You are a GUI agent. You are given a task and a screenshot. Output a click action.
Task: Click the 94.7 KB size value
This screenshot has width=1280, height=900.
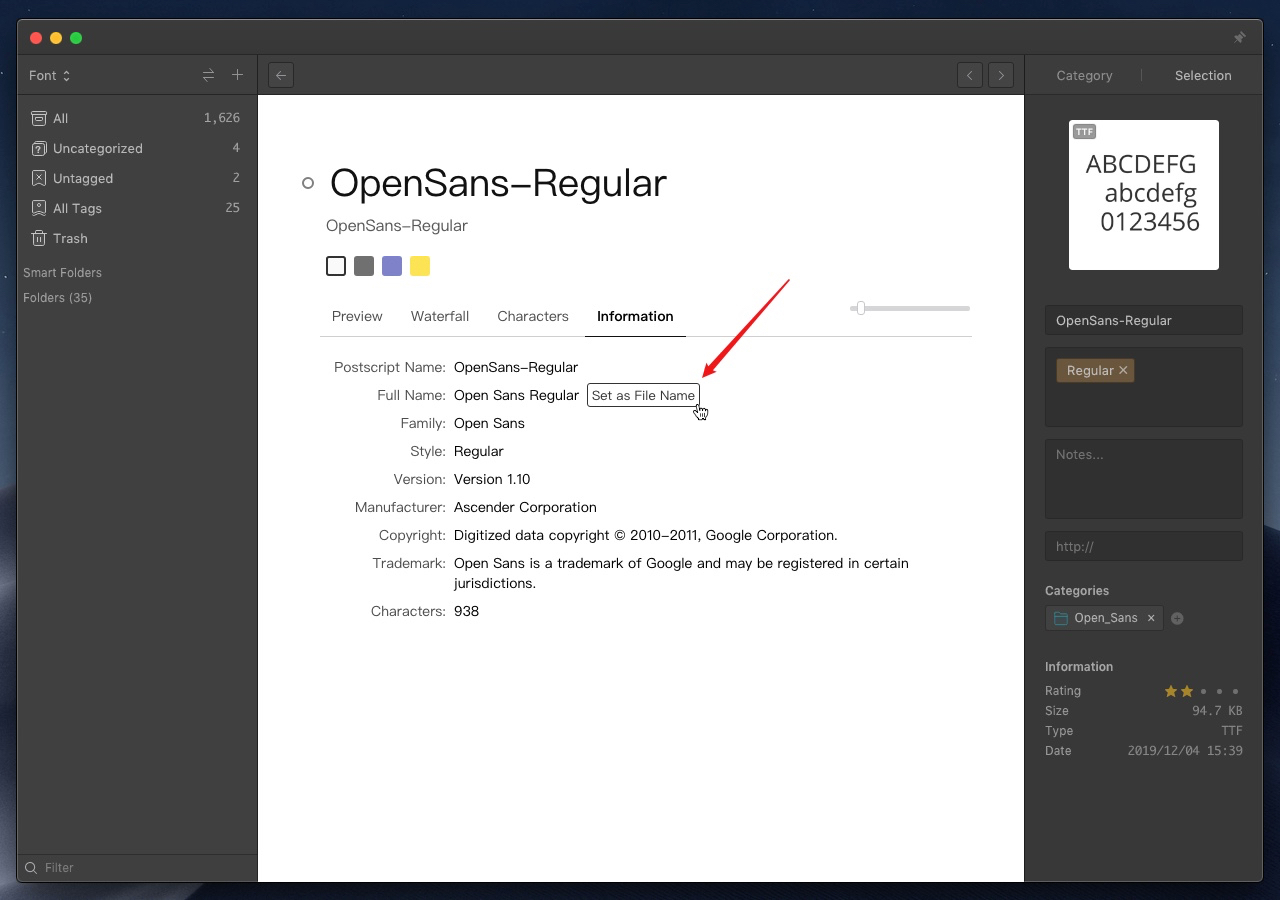pyautogui.click(x=1217, y=711)
